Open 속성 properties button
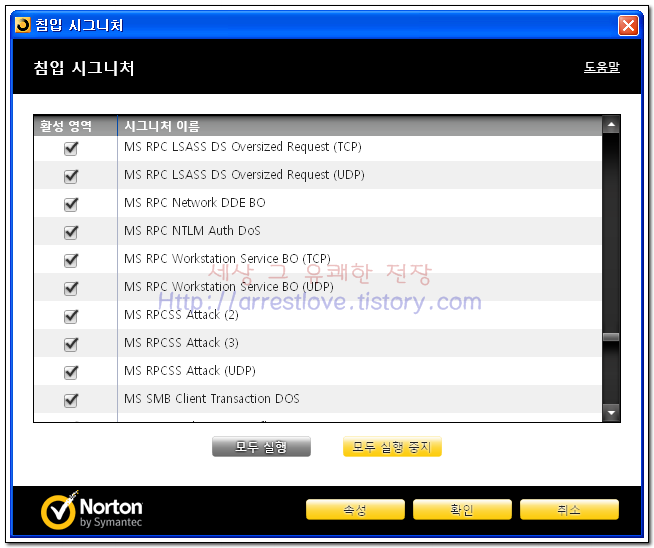This screenshot has width=654, height=548. click(355, 510)
